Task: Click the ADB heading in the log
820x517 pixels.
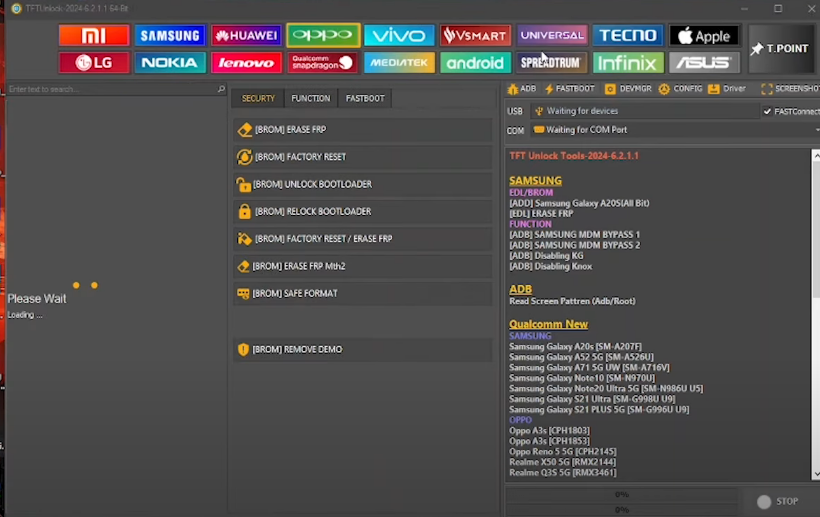Action: coord(520,289)
